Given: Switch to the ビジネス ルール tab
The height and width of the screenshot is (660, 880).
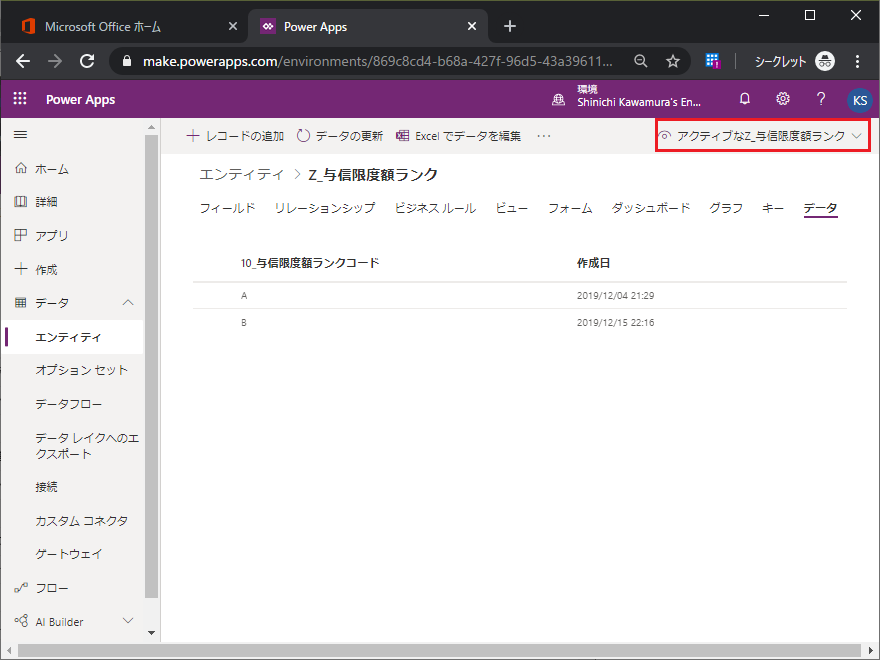Looking at the screenshot, I should 435,208.
